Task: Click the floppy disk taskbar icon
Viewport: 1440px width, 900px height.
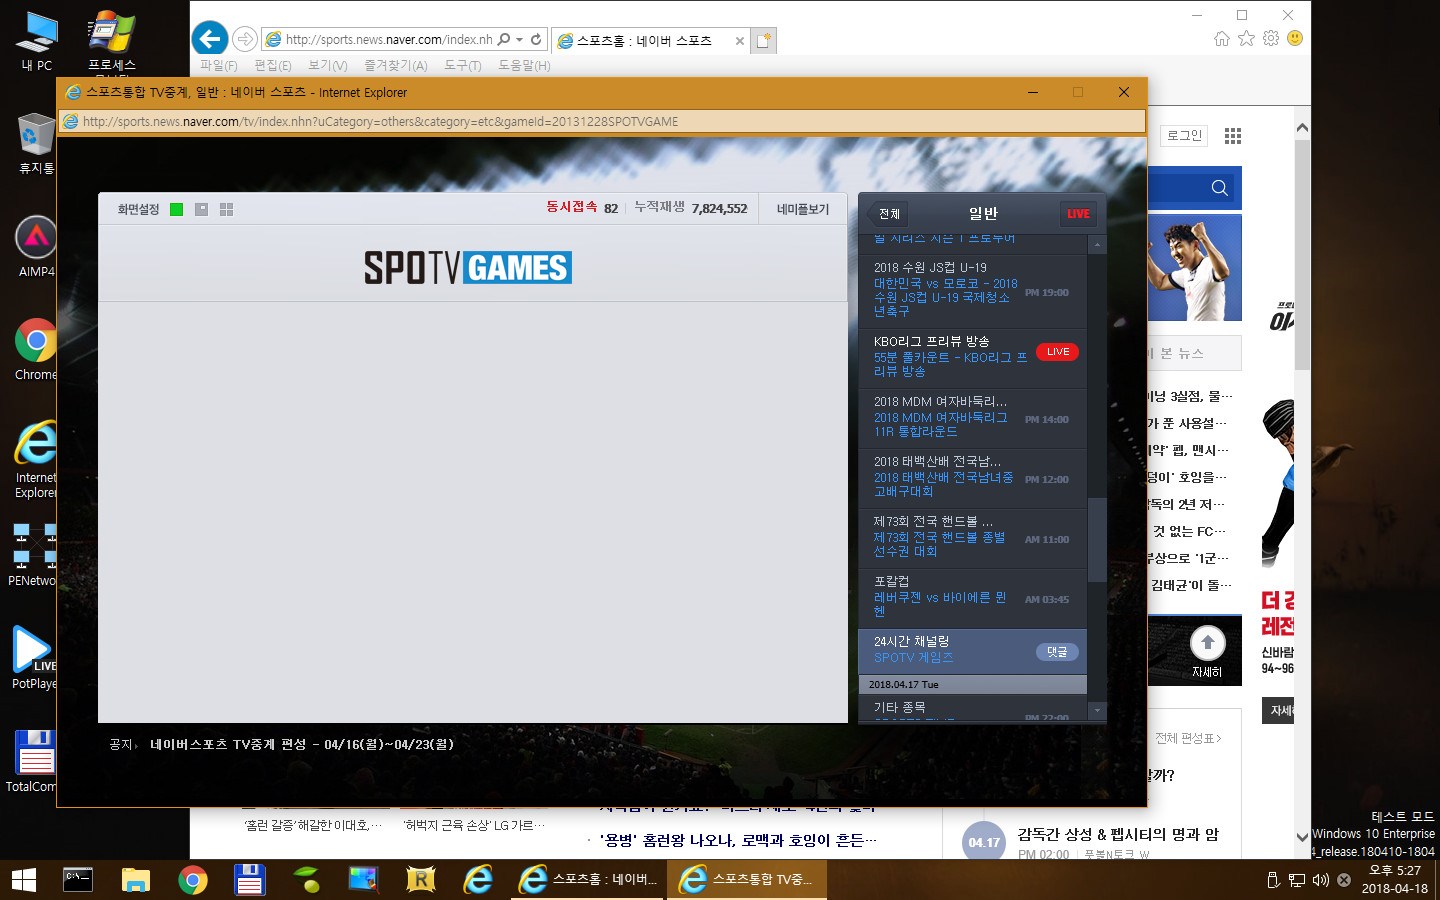Action: tap(249, 880)
